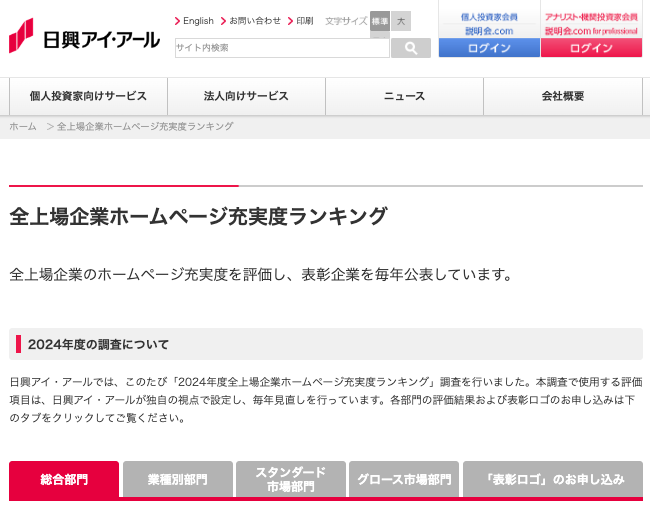Click the blue ログイン button for individual investors
This screenshot has width=650, height=510.
point(488,48)
